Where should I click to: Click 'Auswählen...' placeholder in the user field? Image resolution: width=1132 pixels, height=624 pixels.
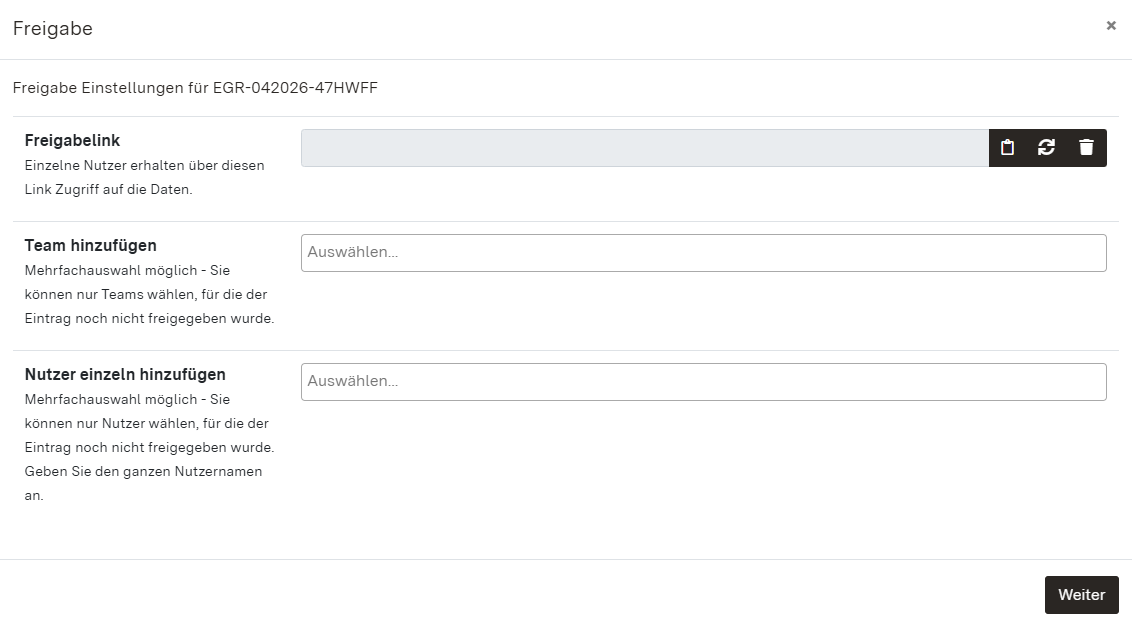click(x=353, y=382)
